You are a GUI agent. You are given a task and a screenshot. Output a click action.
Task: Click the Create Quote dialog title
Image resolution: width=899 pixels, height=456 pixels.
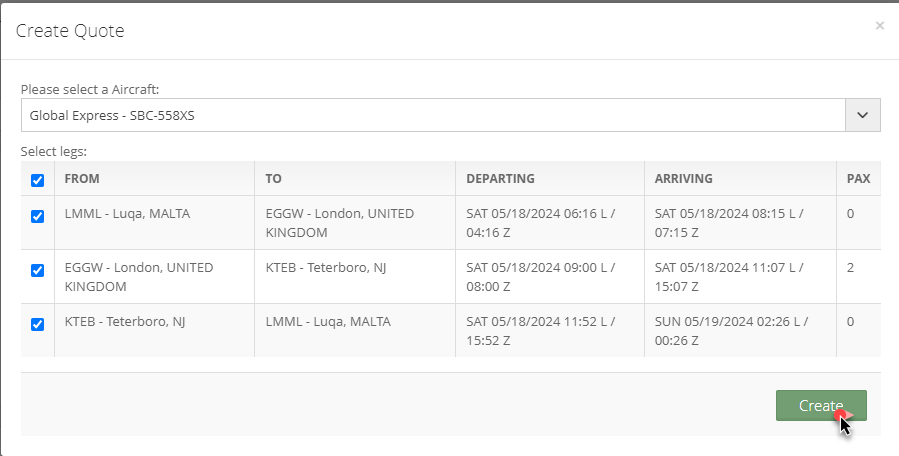70,30
